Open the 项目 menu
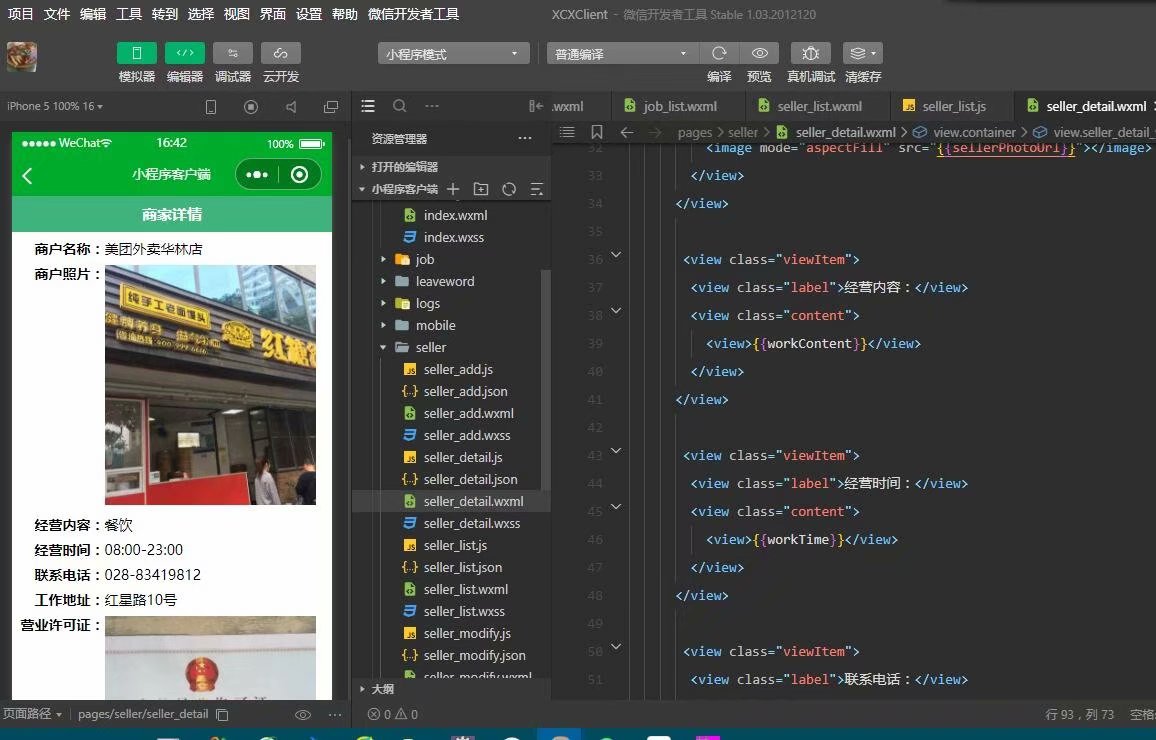1156x740 pixels. 21,14
